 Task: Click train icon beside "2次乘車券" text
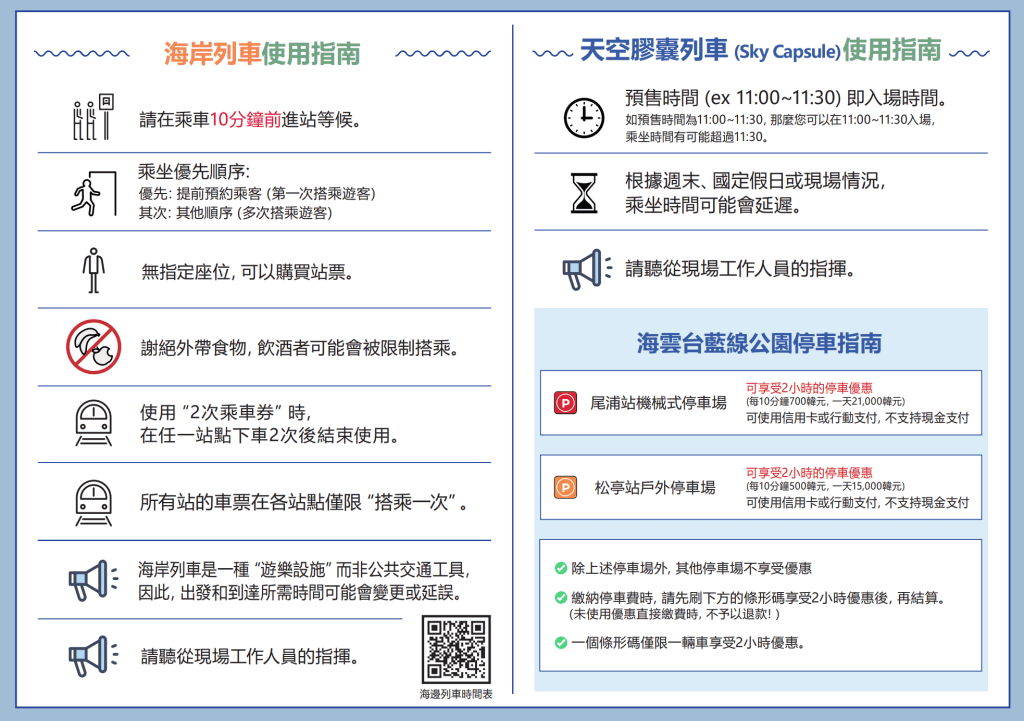pos(93,423)
